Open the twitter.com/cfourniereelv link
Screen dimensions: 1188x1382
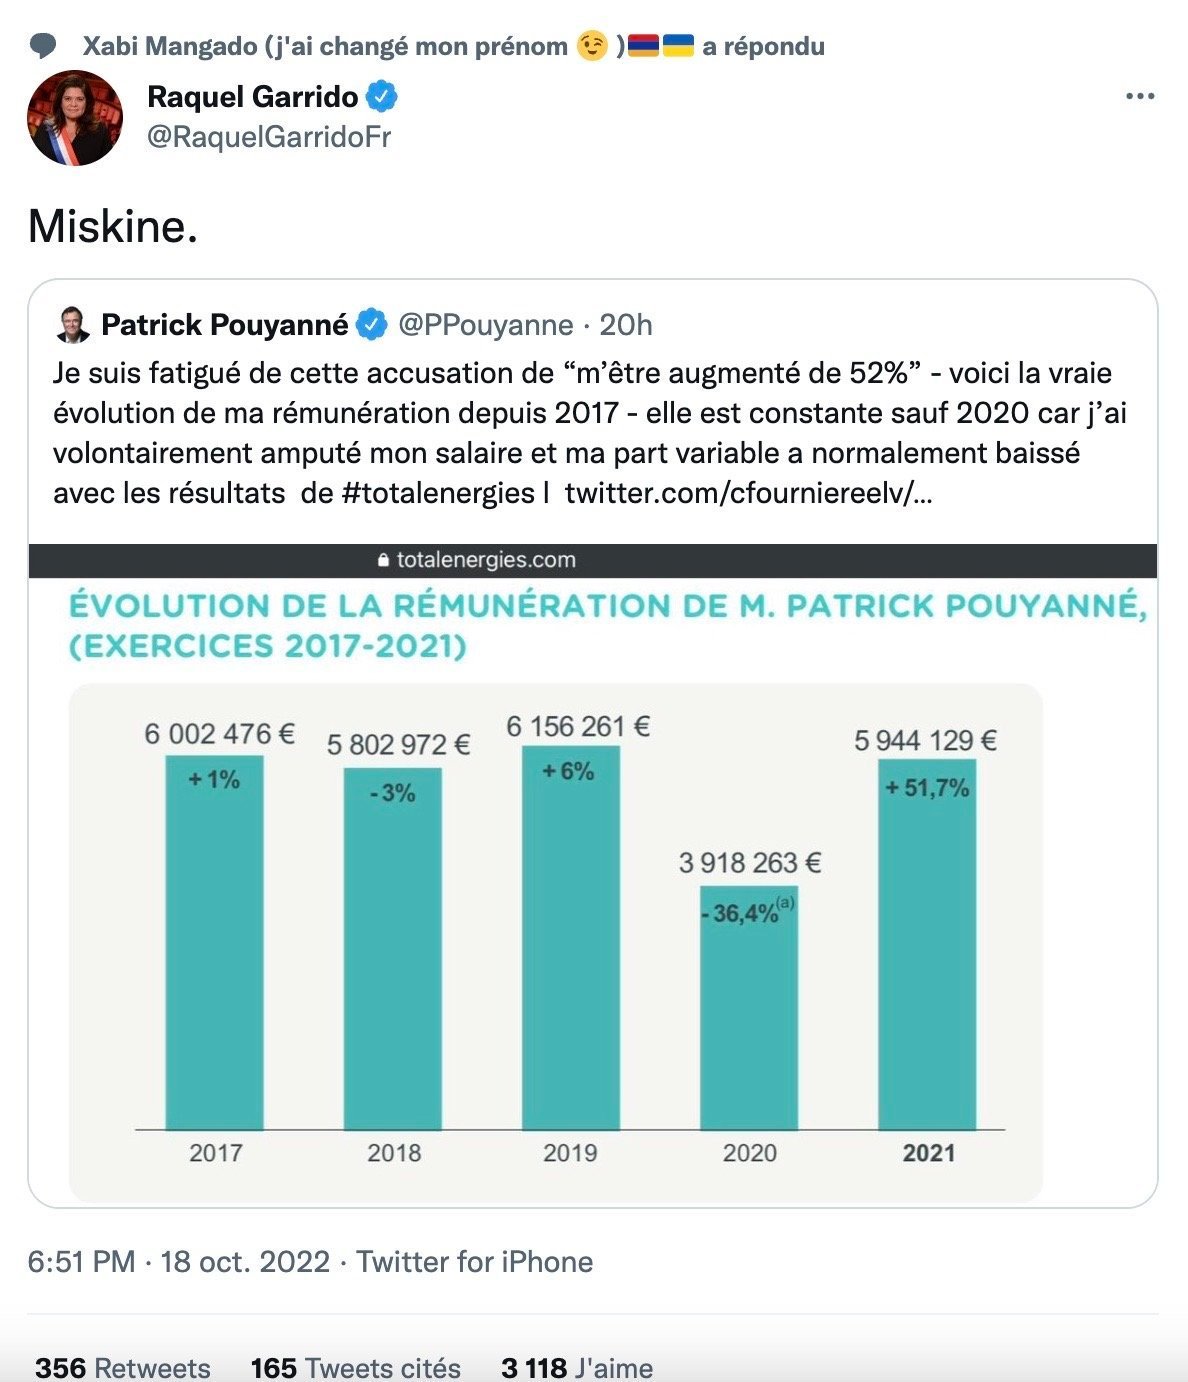coord(748,493)
